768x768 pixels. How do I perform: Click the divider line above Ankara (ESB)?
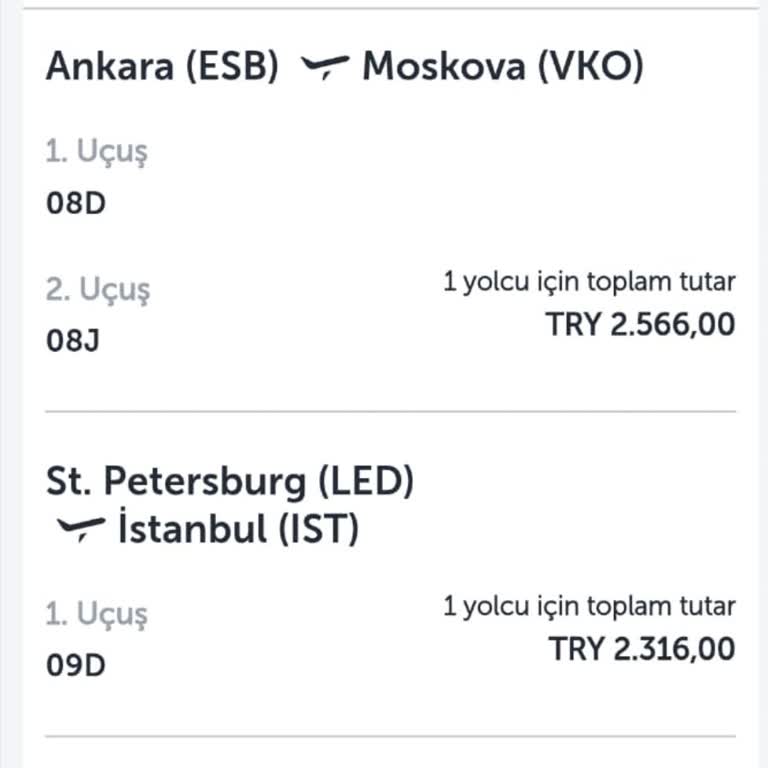pyautogui.click(x=391, y=9)
